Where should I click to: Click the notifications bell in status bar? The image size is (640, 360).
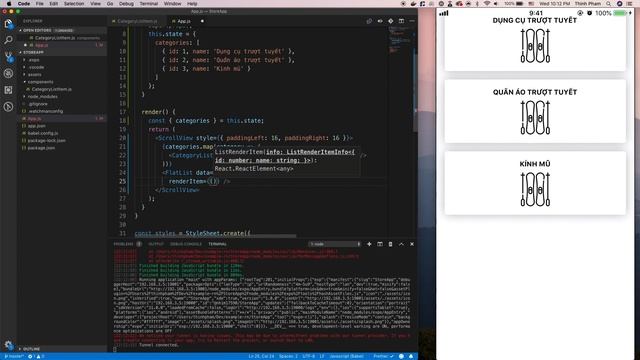tap(411, 356)
